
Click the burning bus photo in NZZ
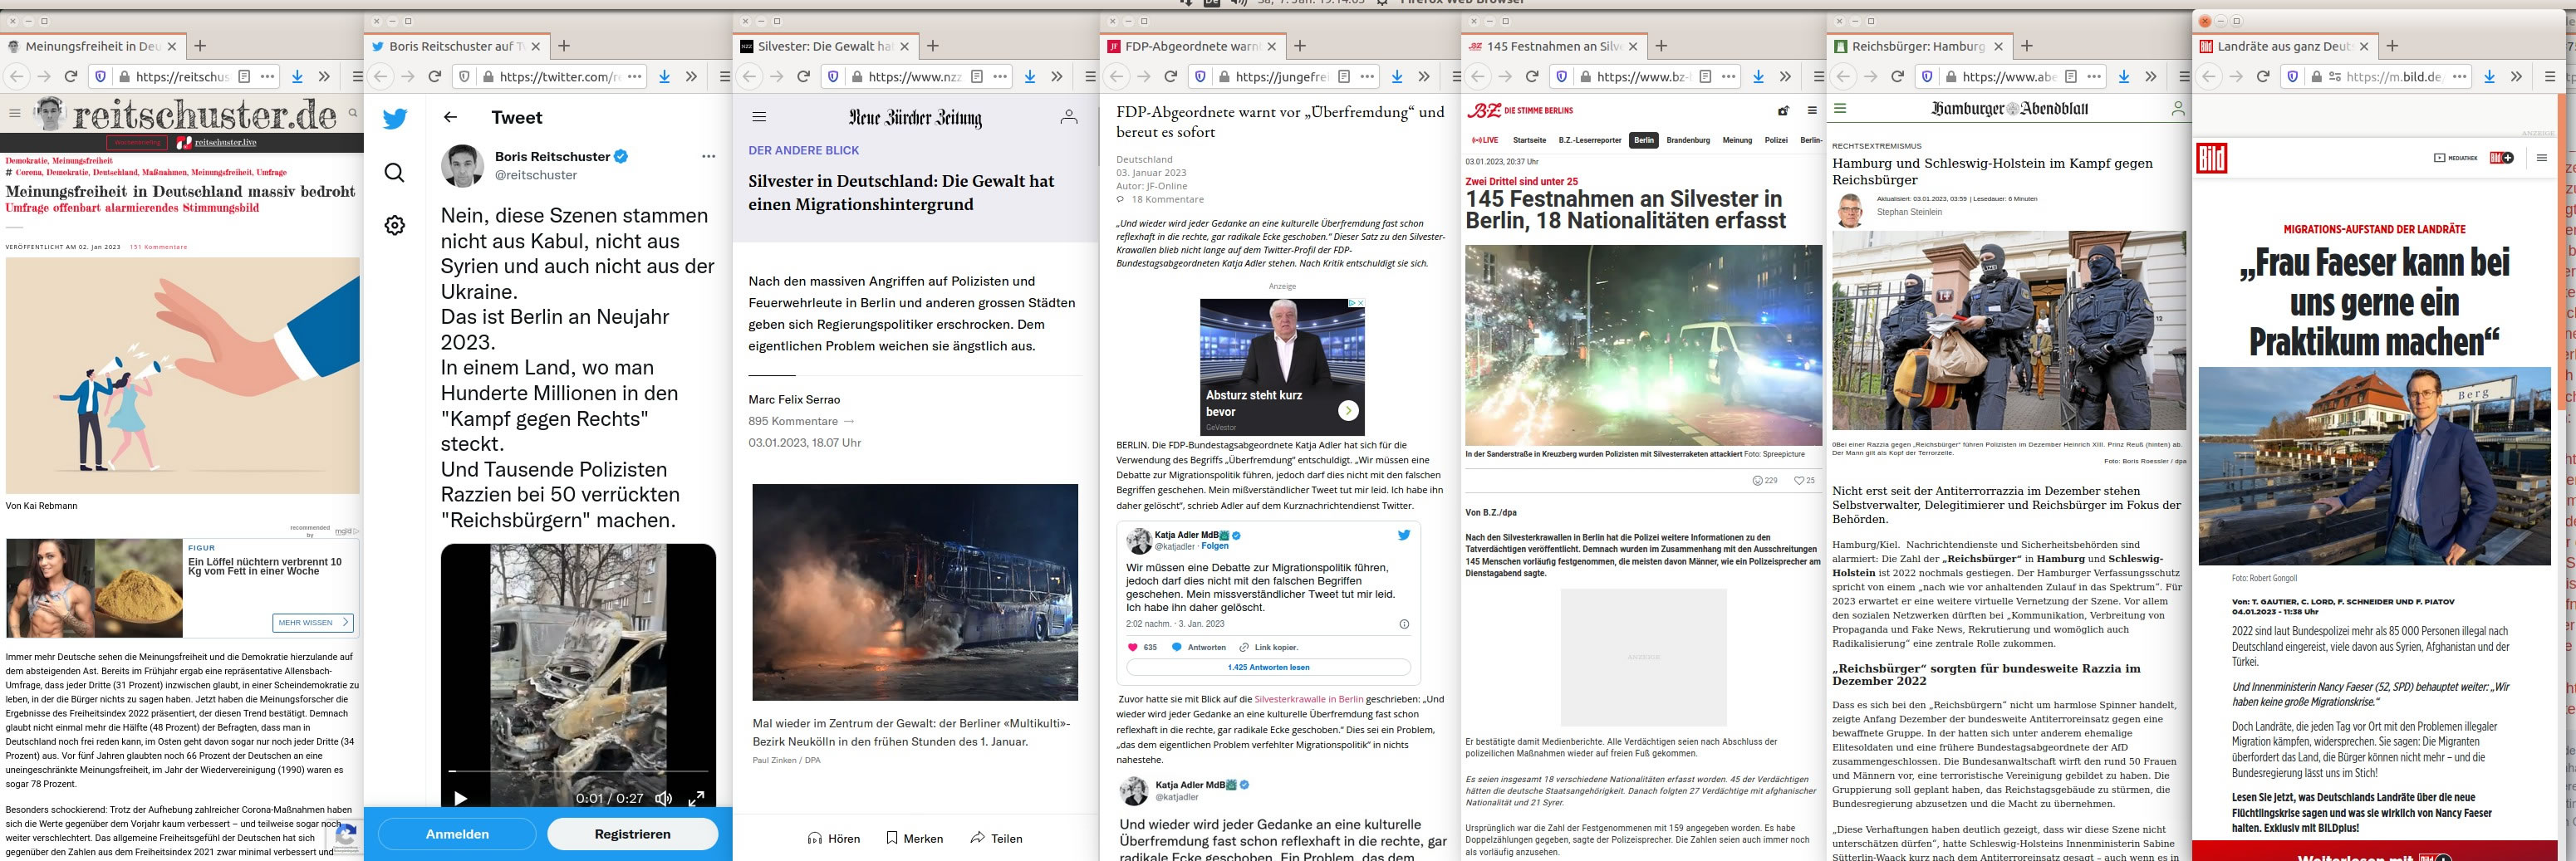(914, 594)
